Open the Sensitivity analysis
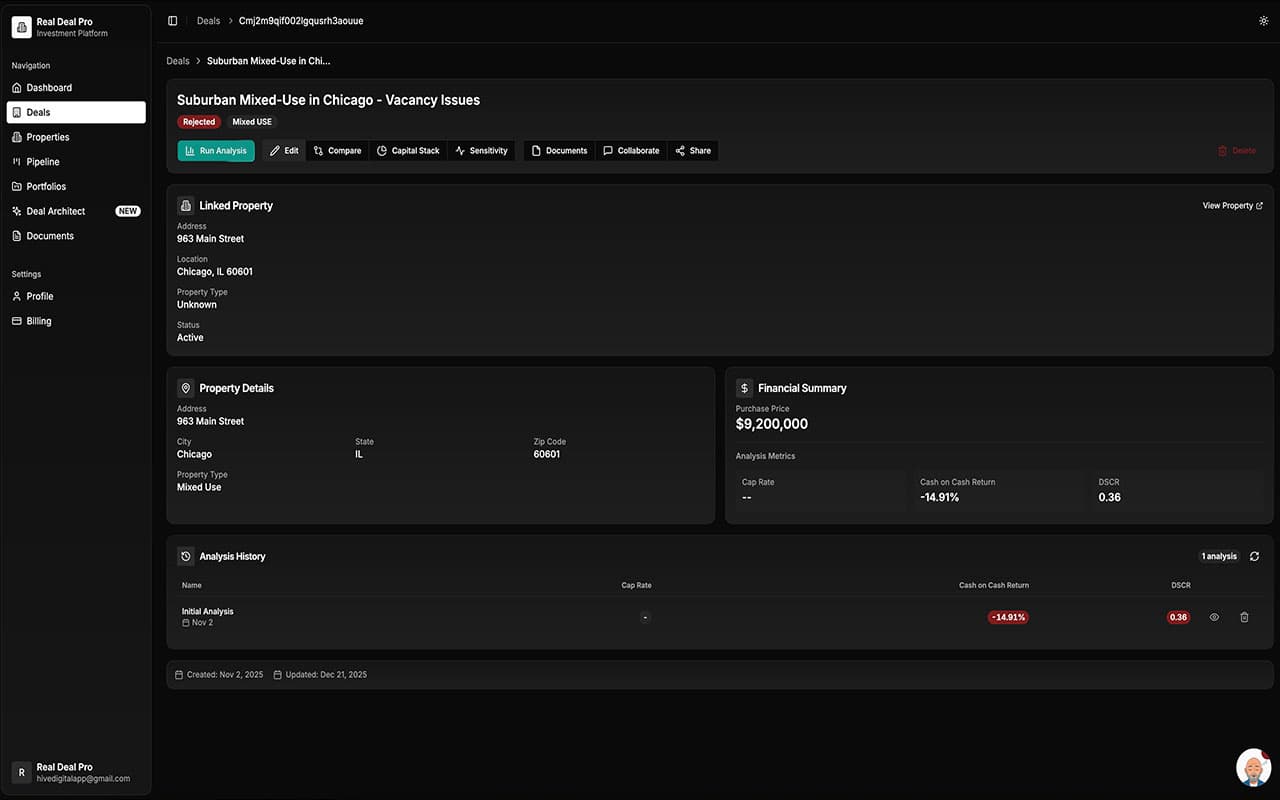 [481, 151]
